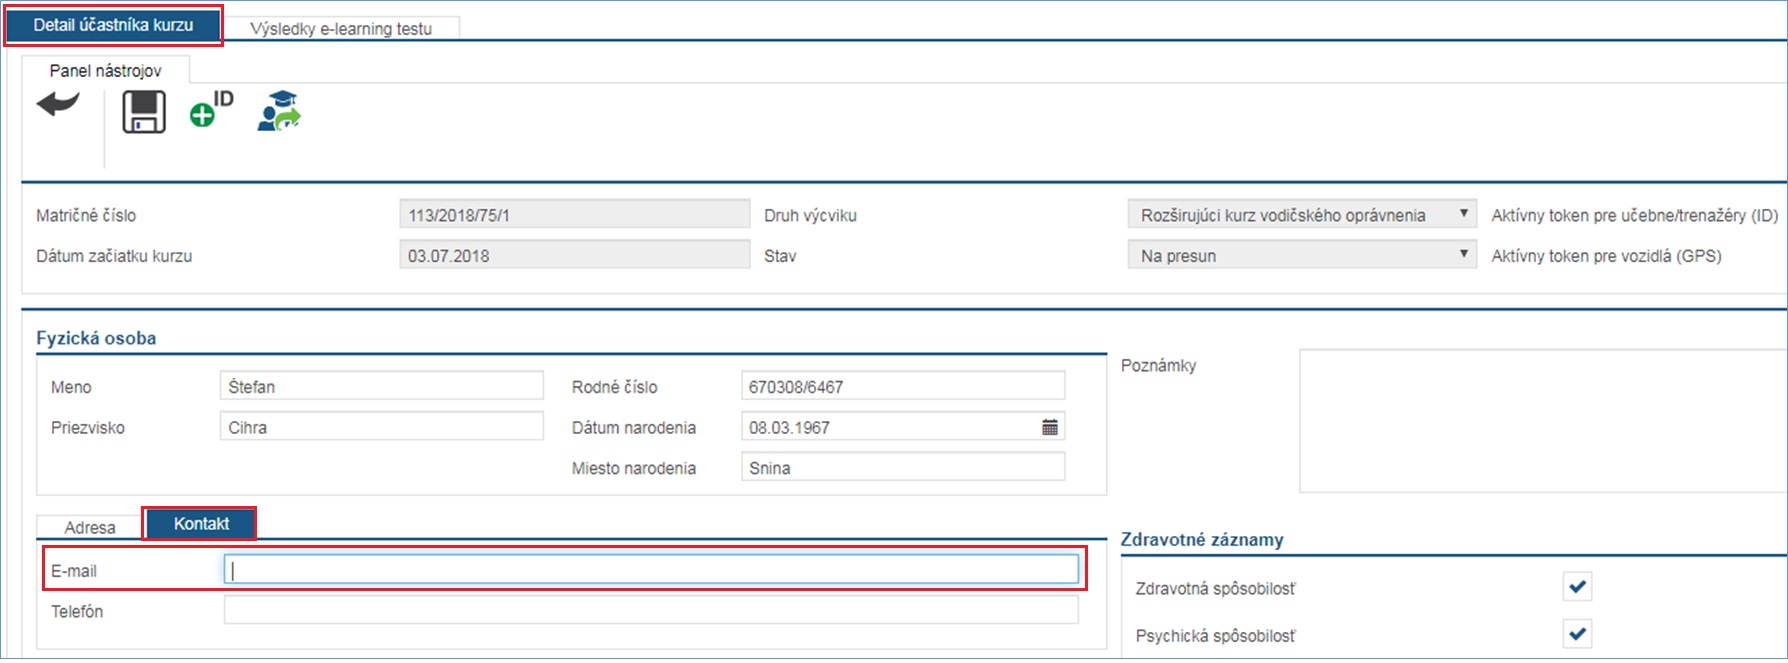Click the Priezvisko text field
Image resolution: width=1788 pixels, height=663 pixels.
381,427
